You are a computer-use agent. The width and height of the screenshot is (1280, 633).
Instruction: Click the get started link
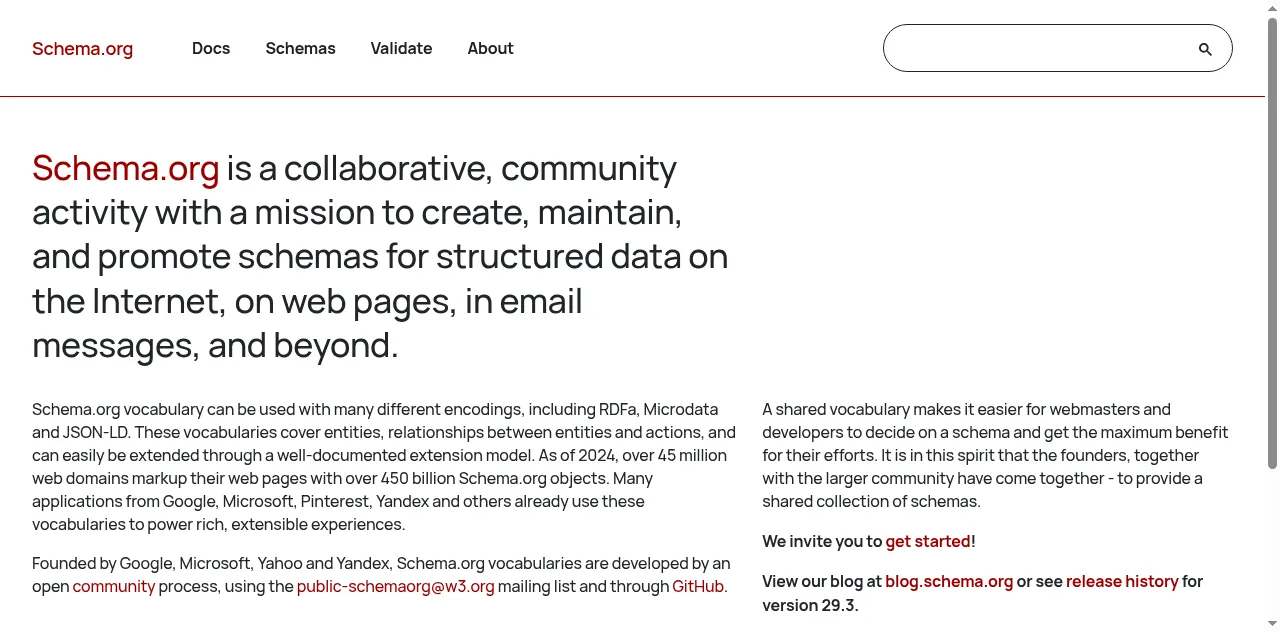[928, 541]
